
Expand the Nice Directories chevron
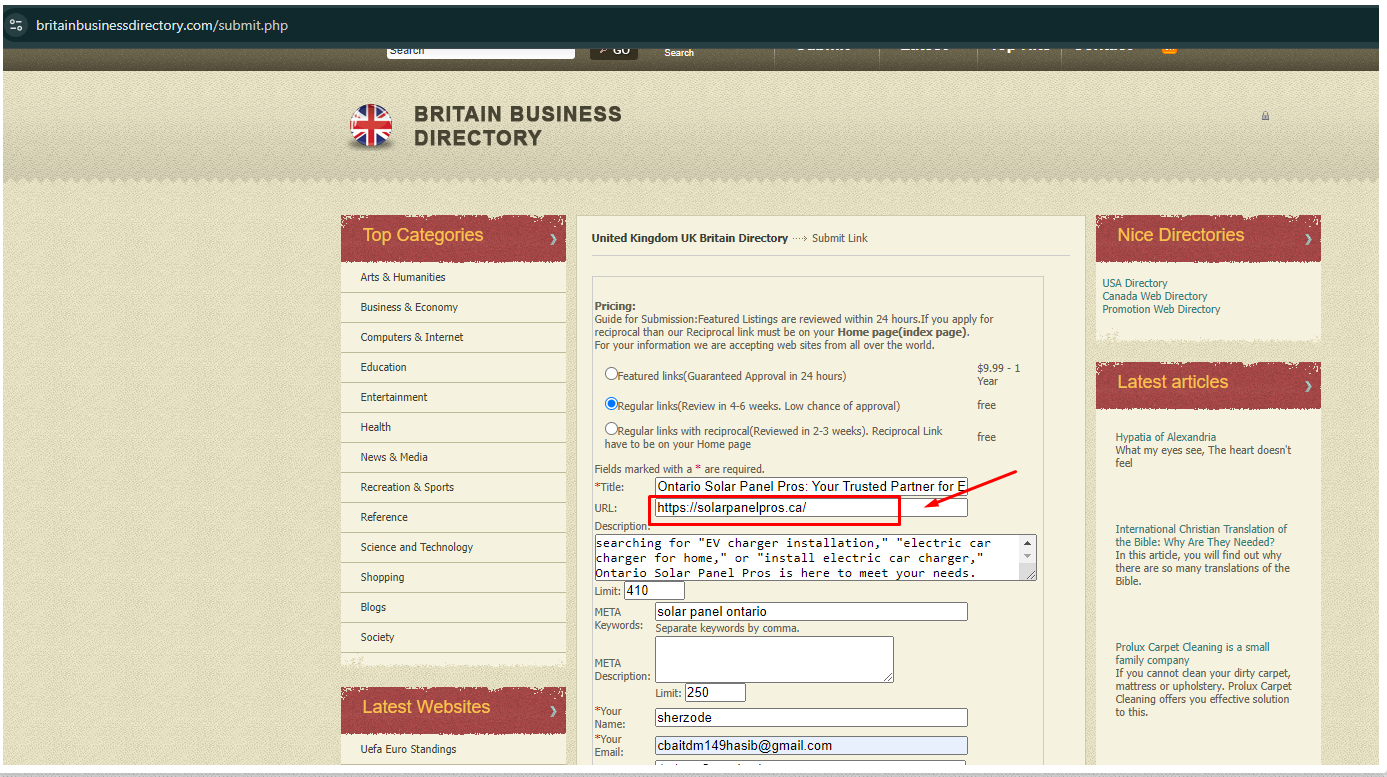coord(1308,239)
